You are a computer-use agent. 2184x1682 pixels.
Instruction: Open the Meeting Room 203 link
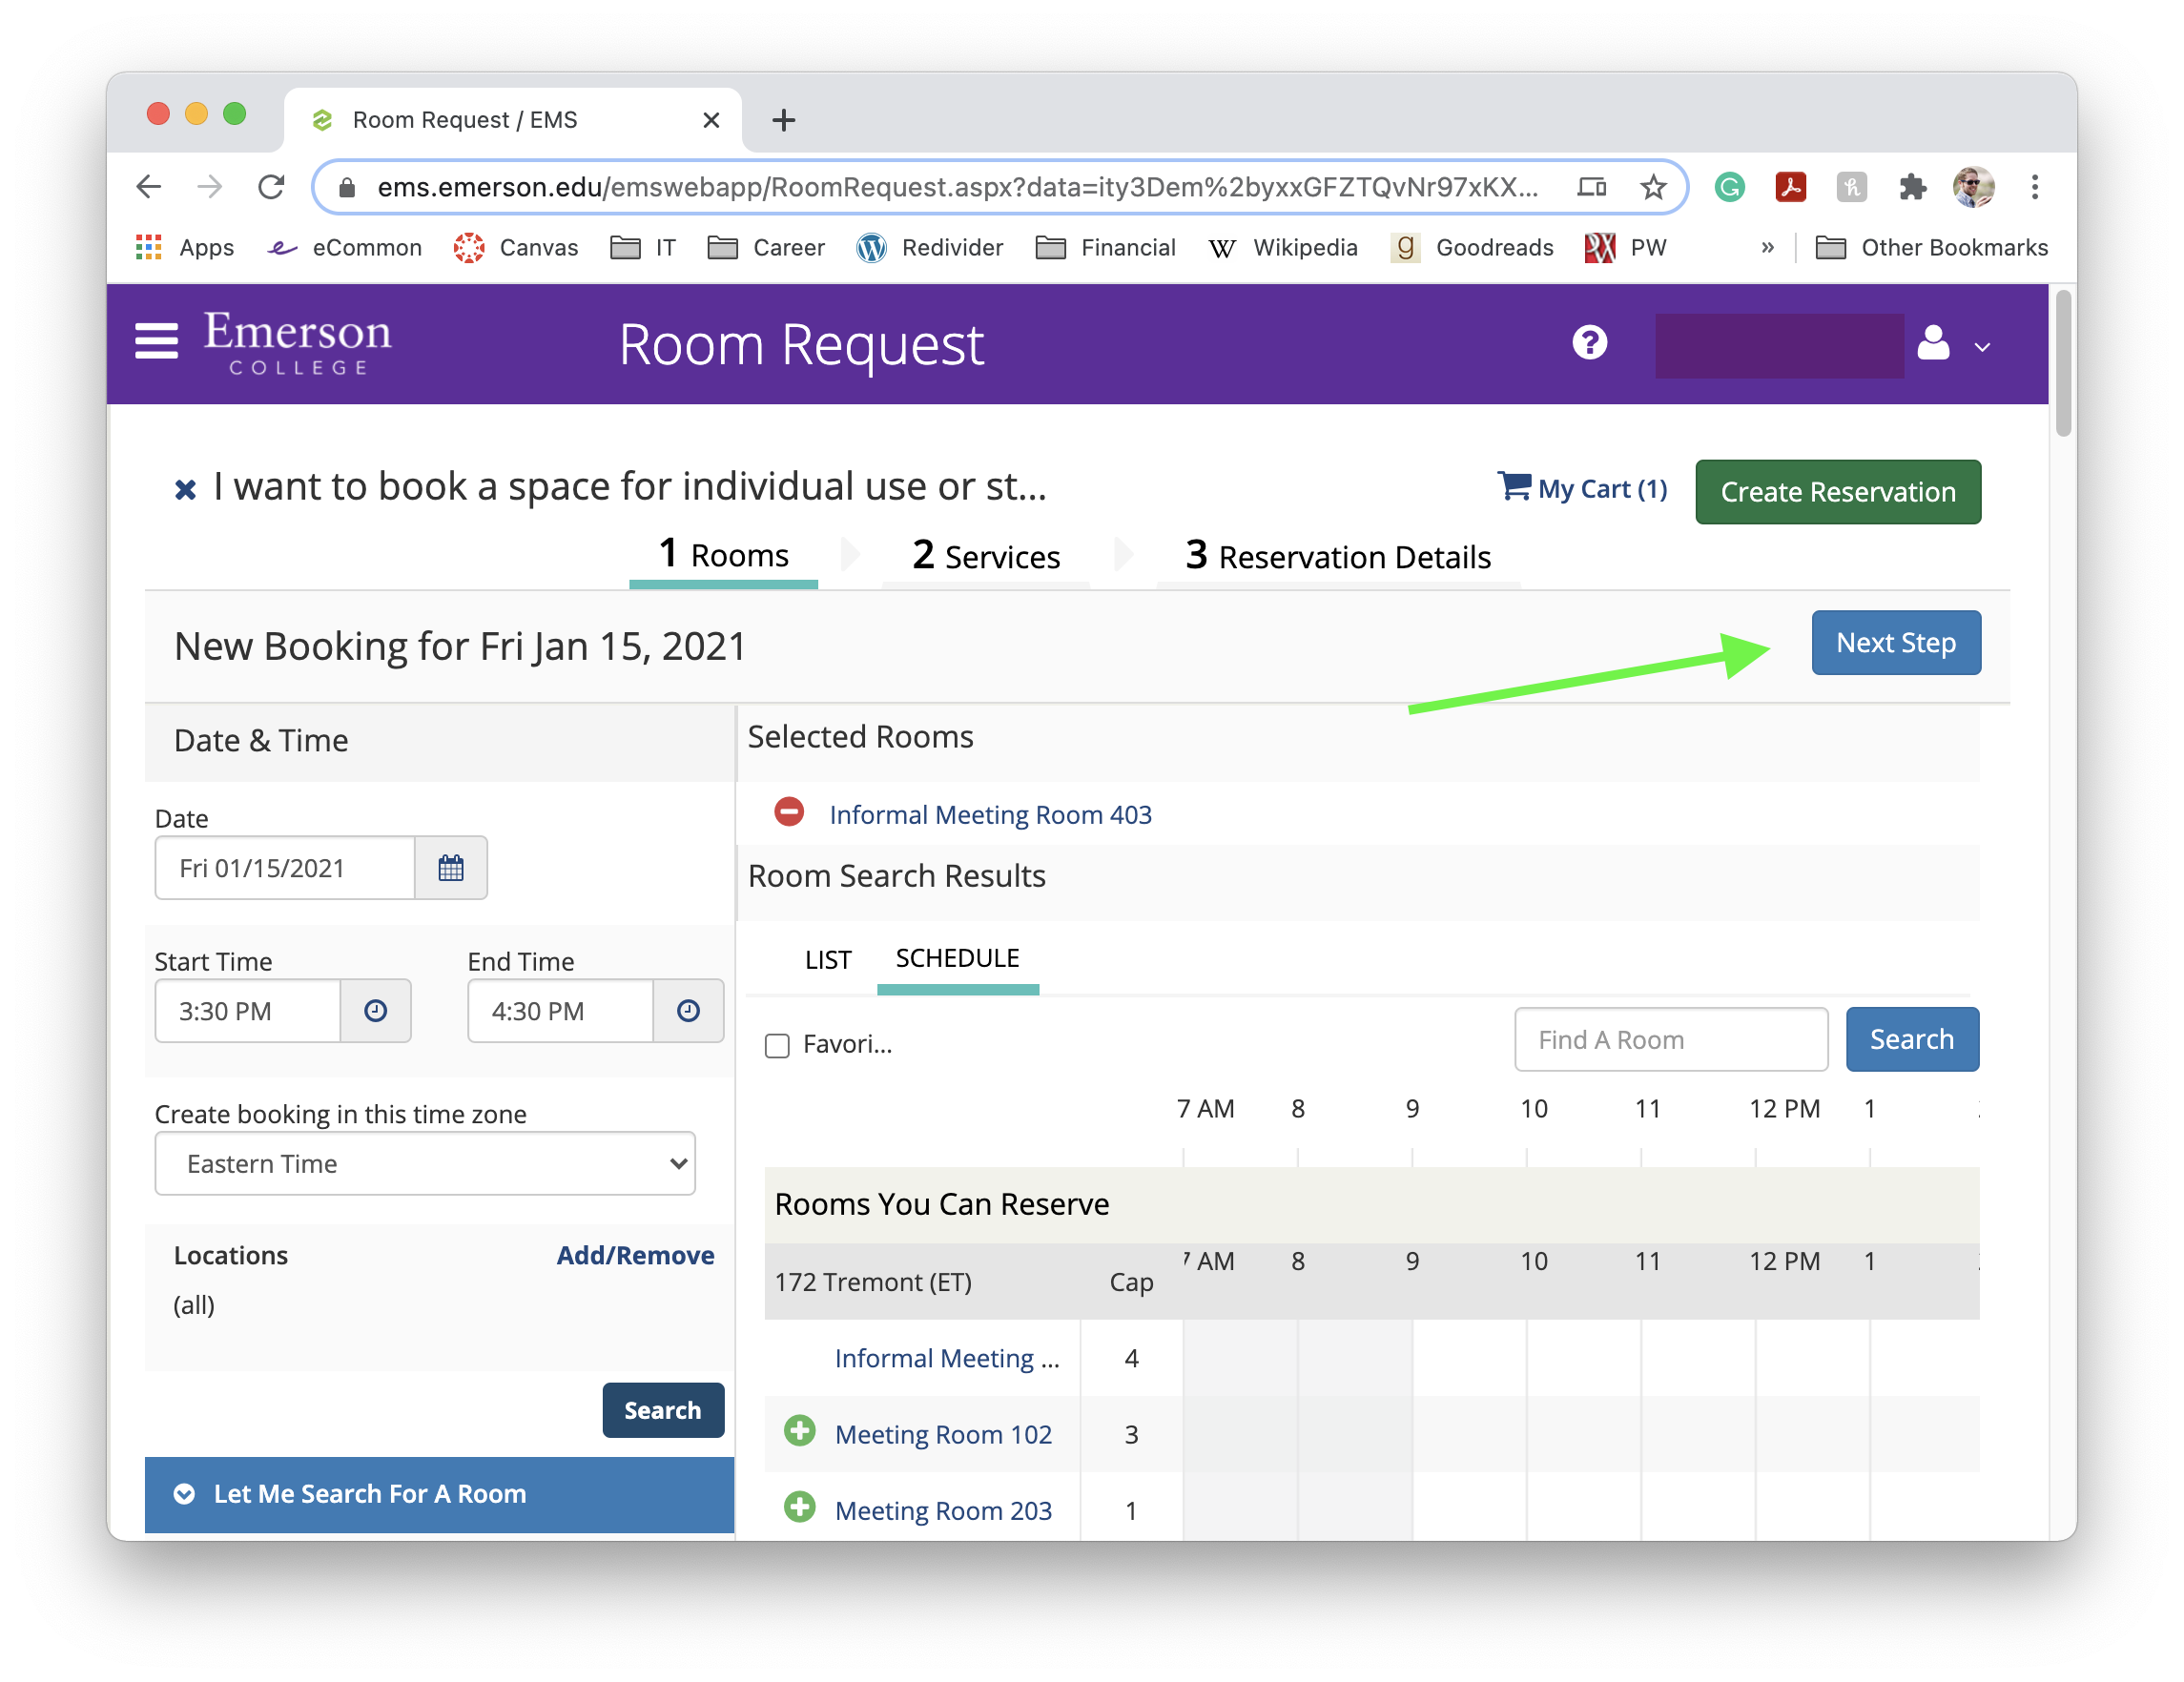943,1512
